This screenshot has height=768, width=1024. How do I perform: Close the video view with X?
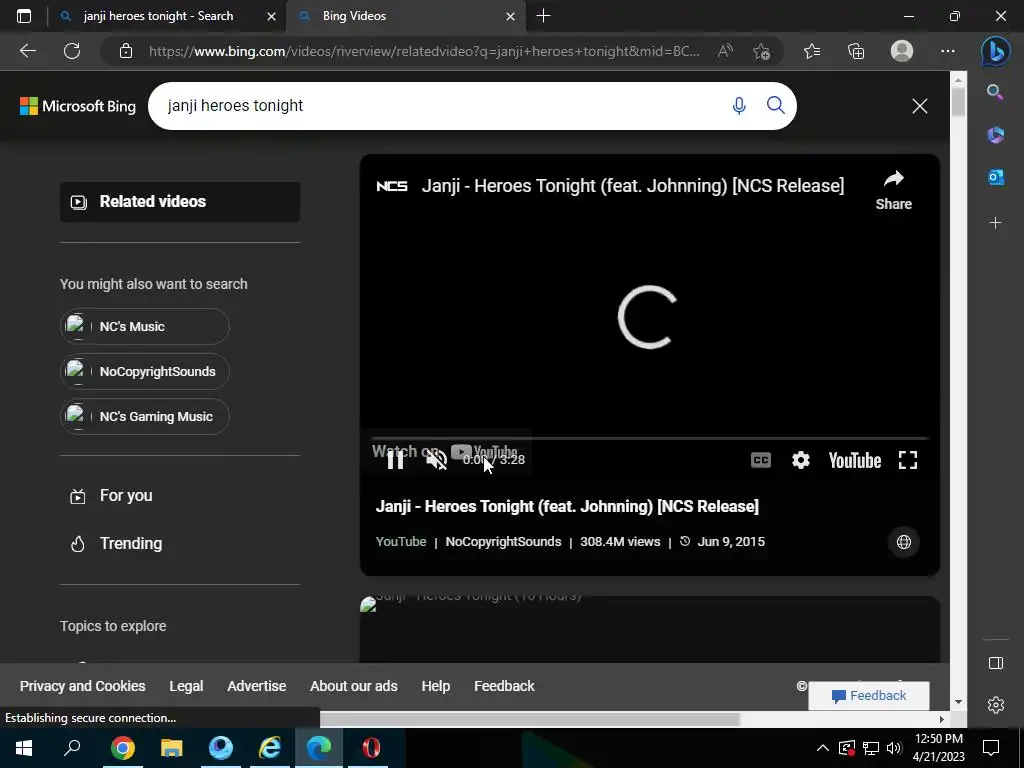(920, 106)
